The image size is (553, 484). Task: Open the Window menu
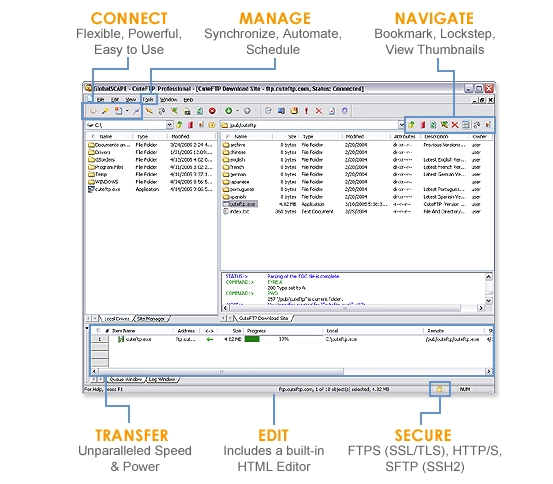pyautogui.click(x=169, y=100)
